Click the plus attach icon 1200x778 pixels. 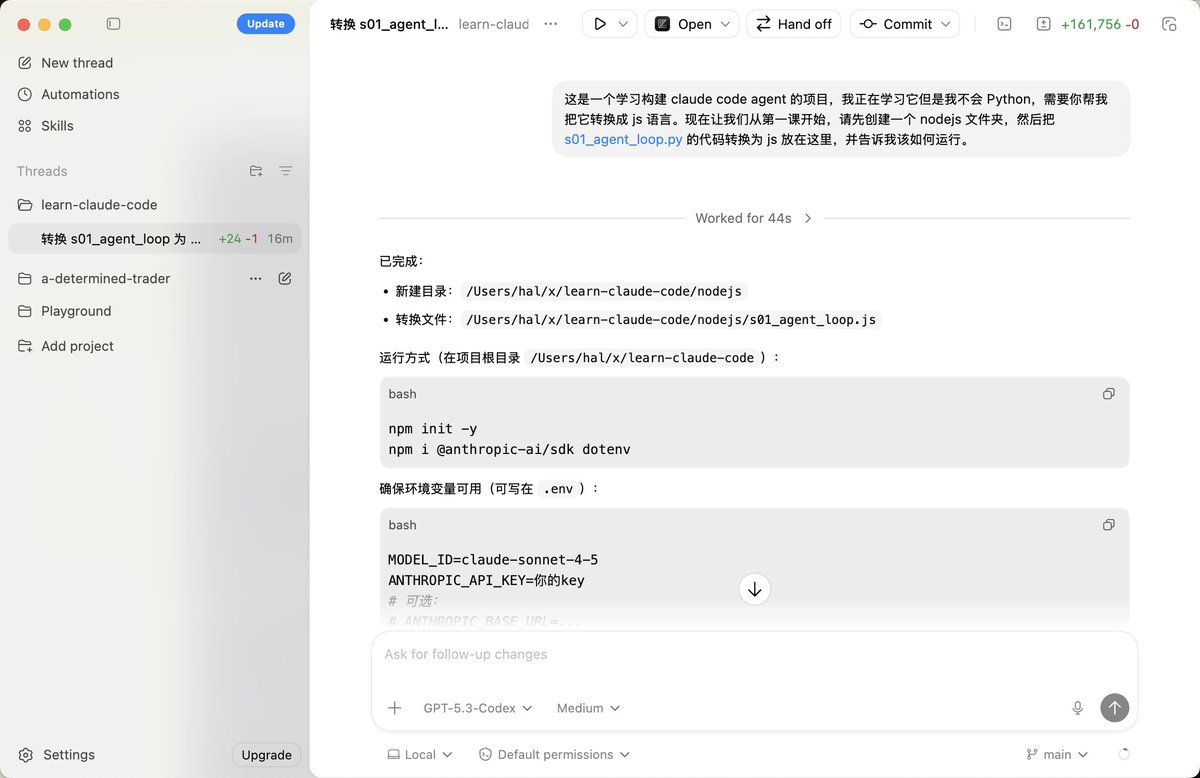click(x=395, y=708)
